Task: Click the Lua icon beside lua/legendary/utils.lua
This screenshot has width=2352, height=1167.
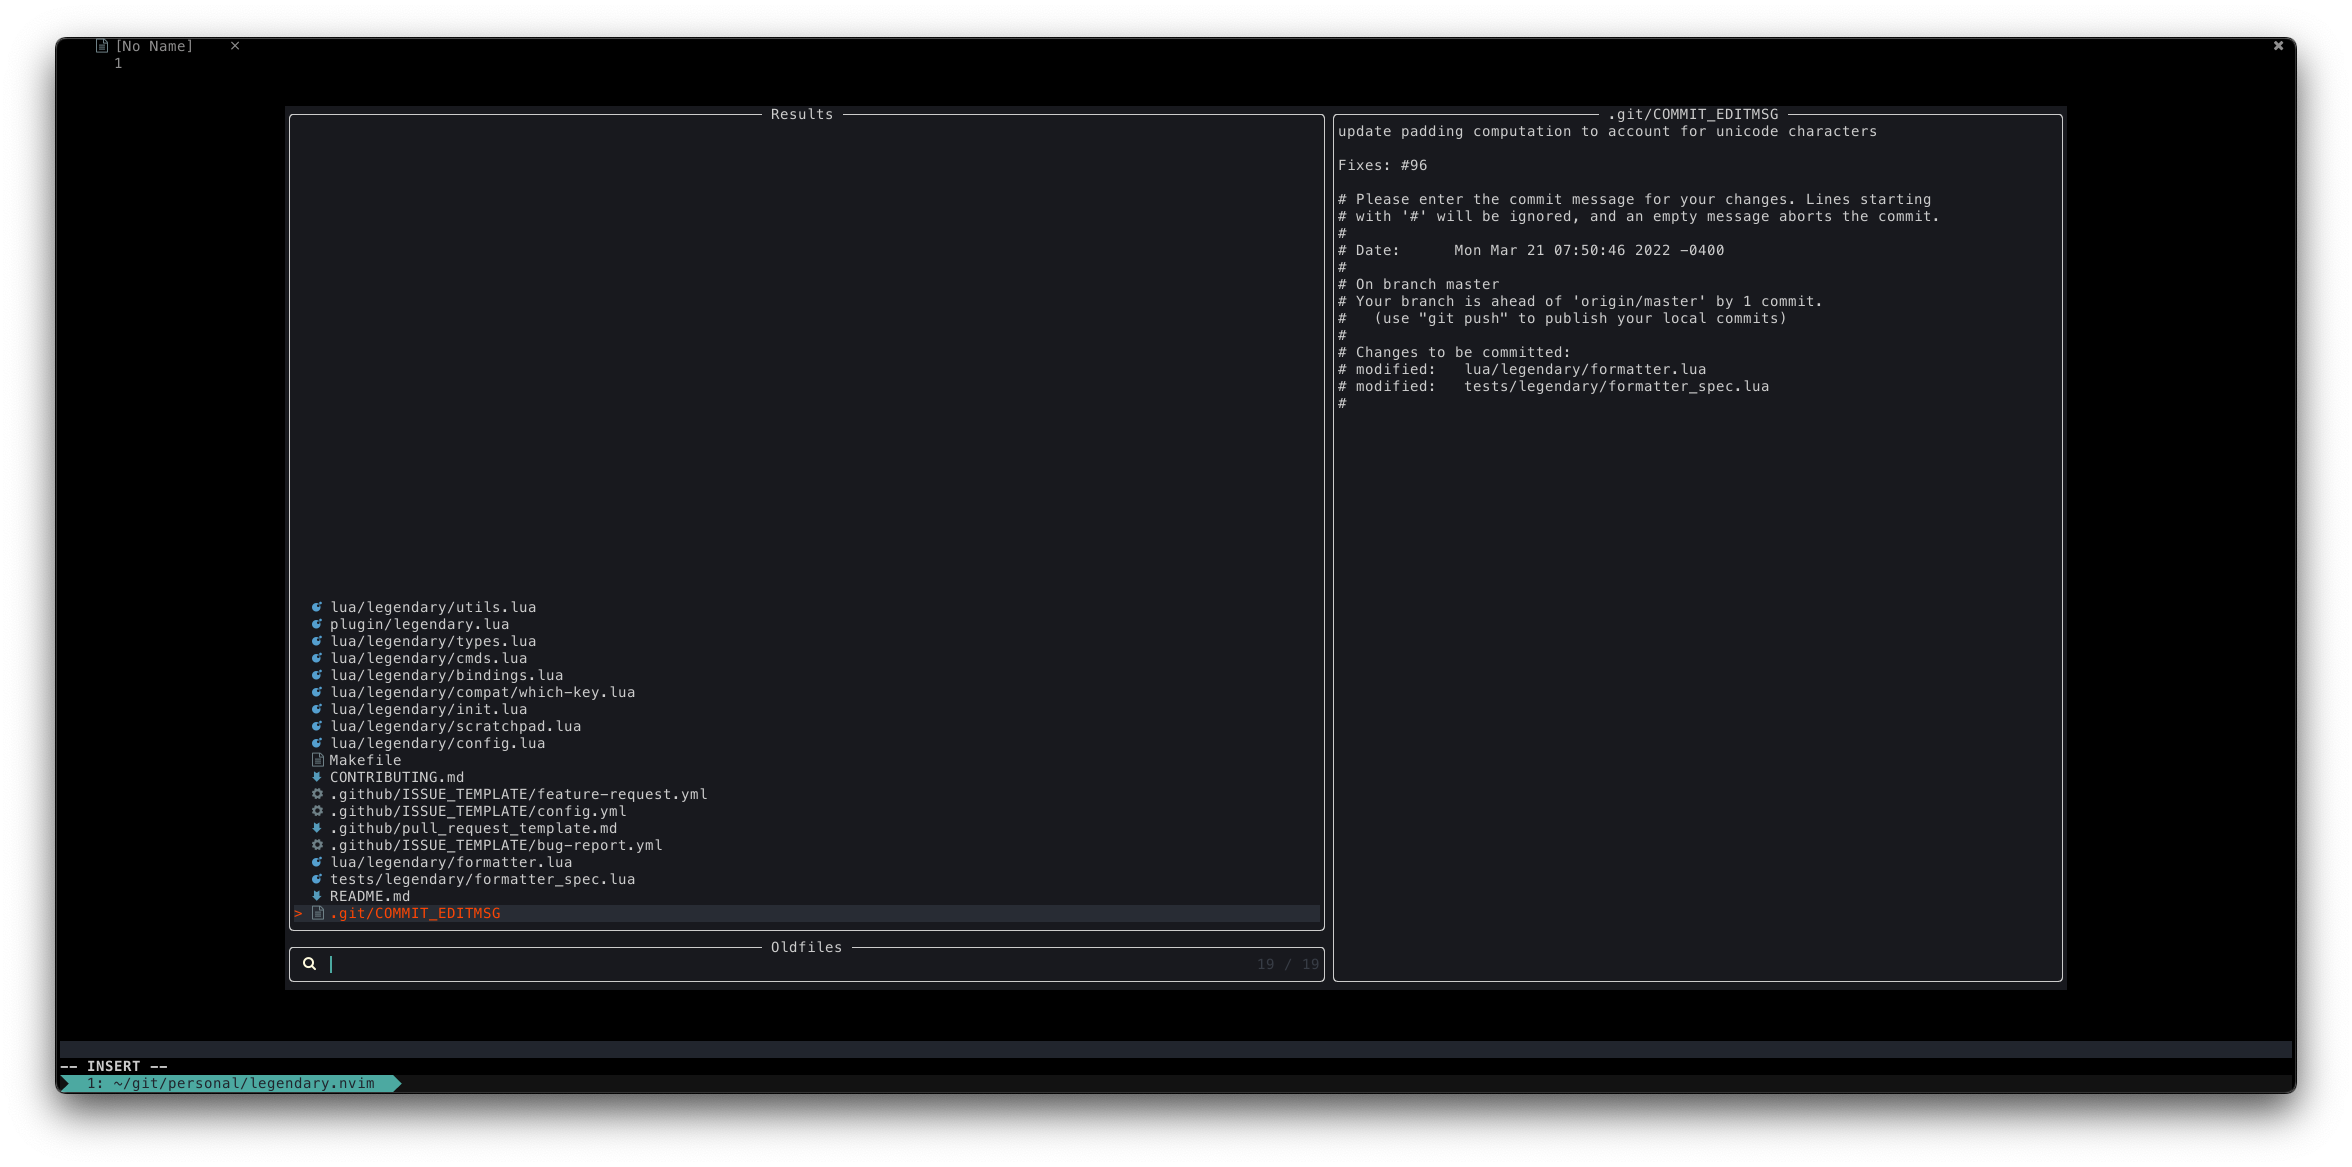Action: [316, 607]
